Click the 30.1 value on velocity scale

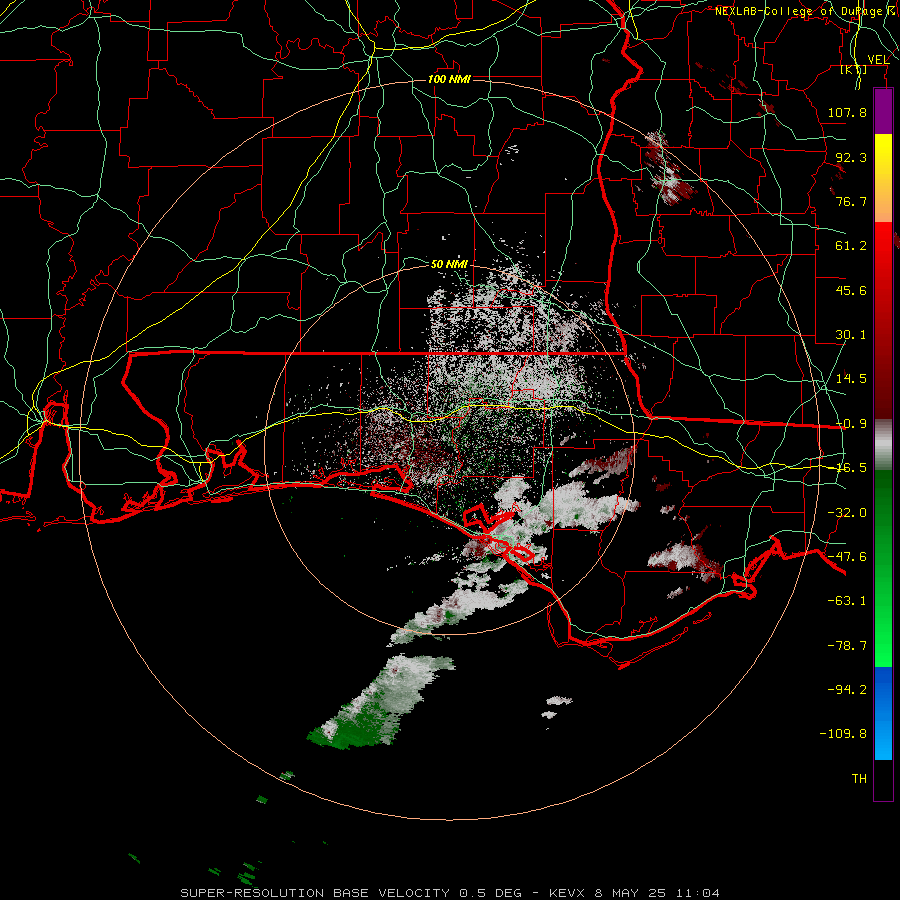(x=851, y=335)
